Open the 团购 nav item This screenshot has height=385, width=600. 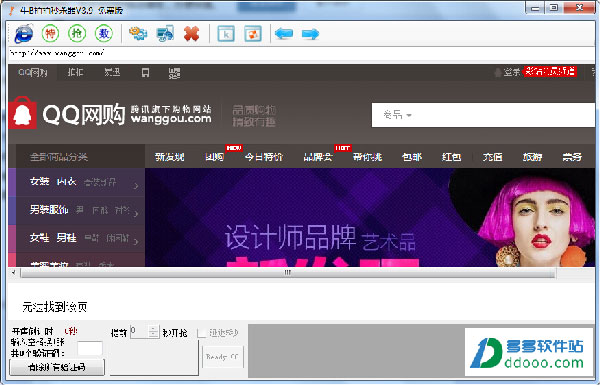point(214,157)
